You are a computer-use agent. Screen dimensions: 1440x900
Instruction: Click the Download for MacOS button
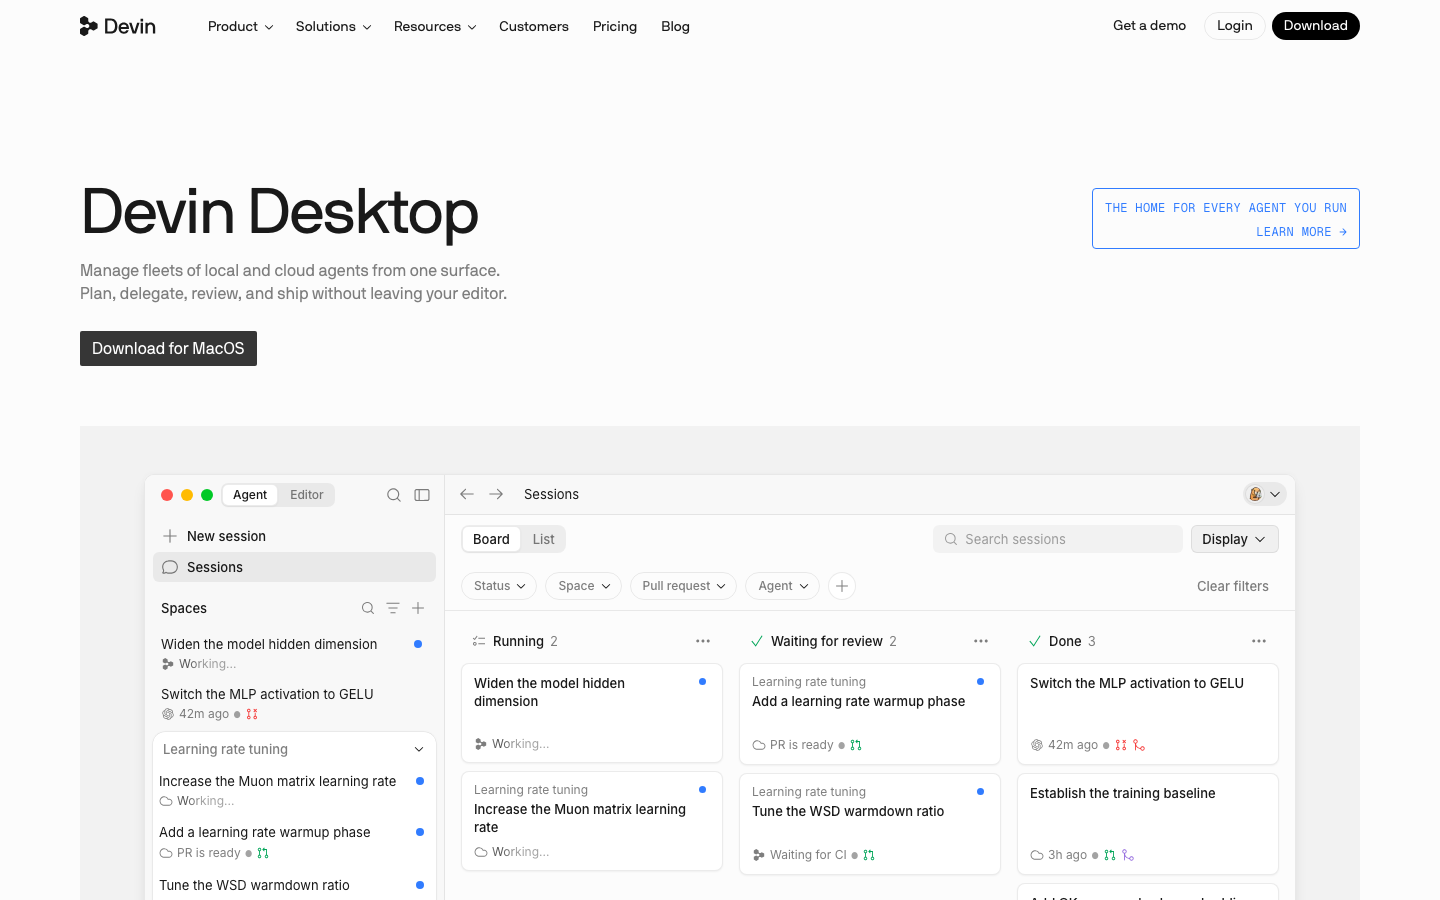[168, 348]
